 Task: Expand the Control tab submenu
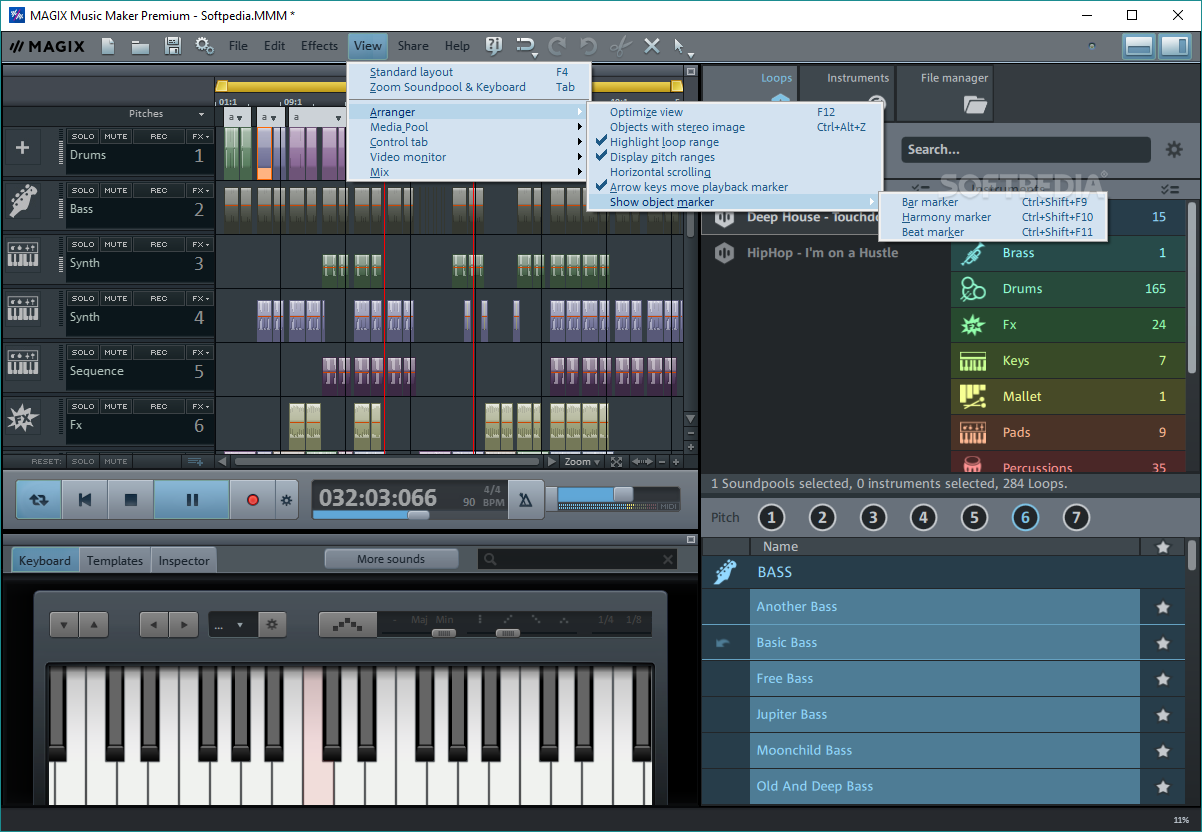click(468, 142)
